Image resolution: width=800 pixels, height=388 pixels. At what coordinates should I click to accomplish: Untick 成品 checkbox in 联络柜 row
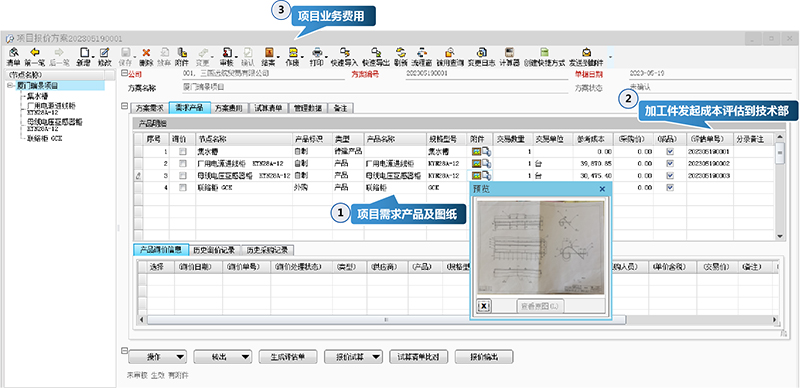(670, 187)
